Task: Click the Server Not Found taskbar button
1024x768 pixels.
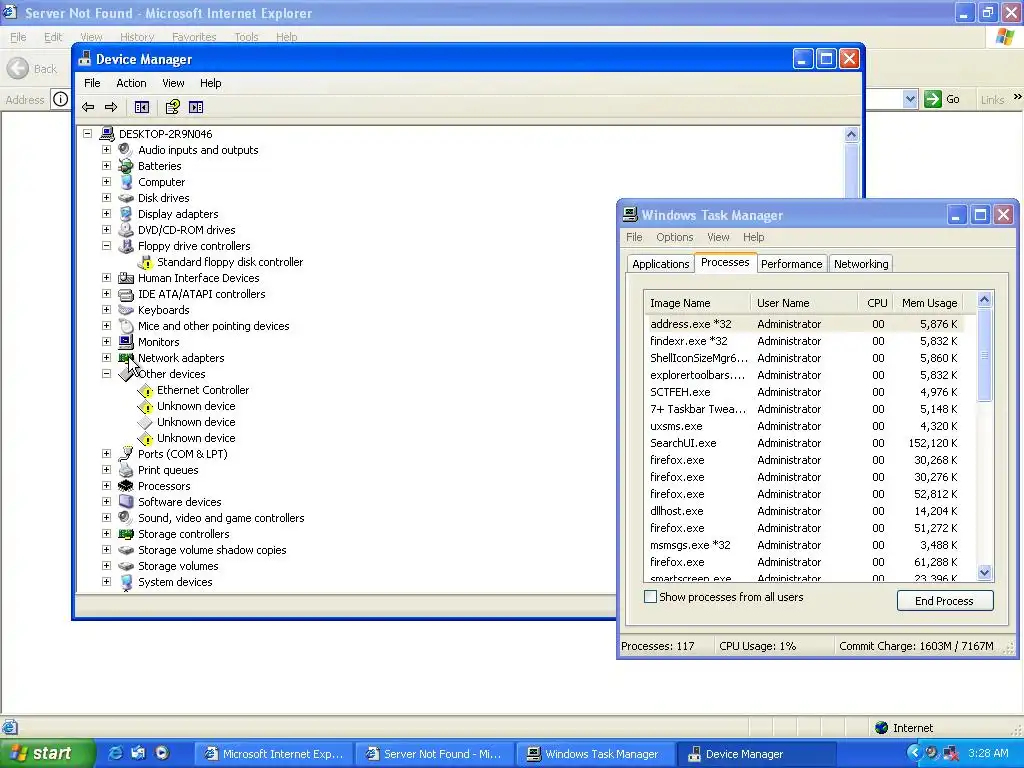Action: pyautogui.click(x=434, y=754)
